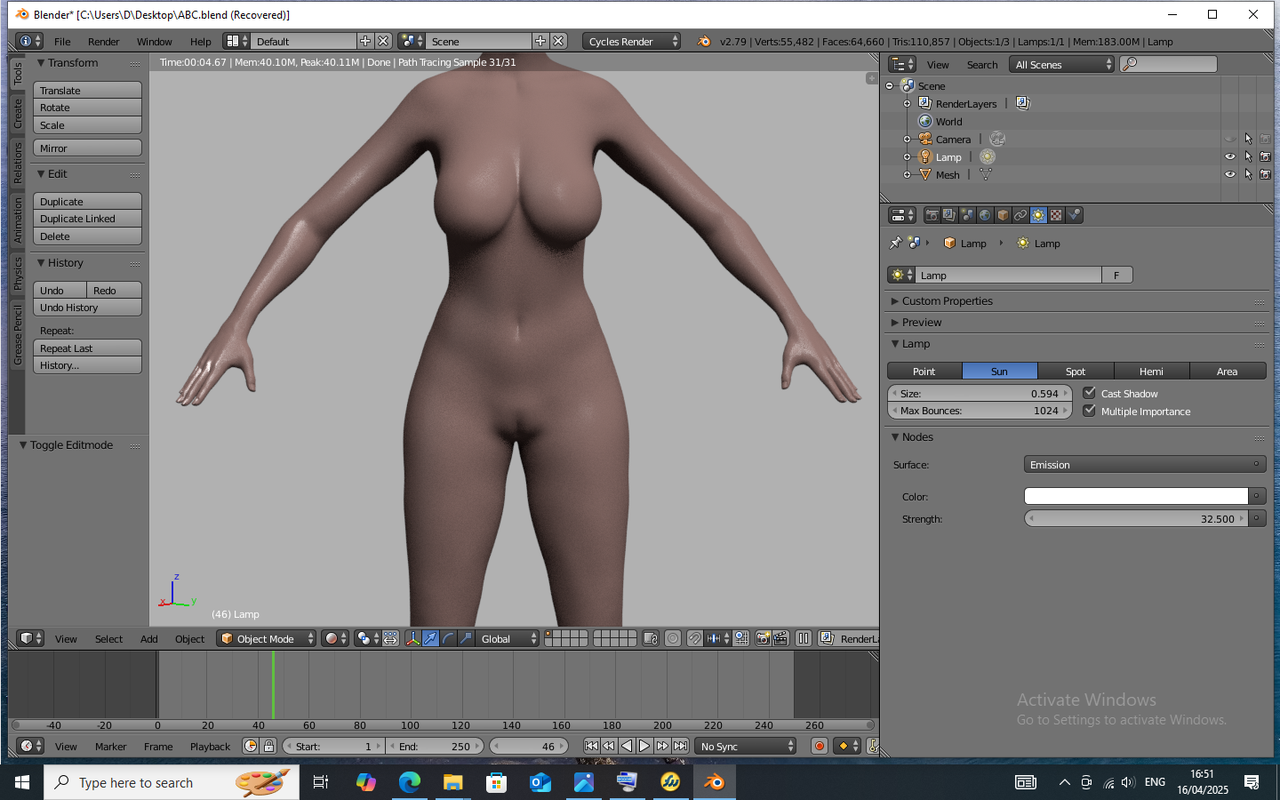This screenshot has width=1280, height=800.
Task: Click the Blender logo in the info header
Action: (x=704, y=41)
